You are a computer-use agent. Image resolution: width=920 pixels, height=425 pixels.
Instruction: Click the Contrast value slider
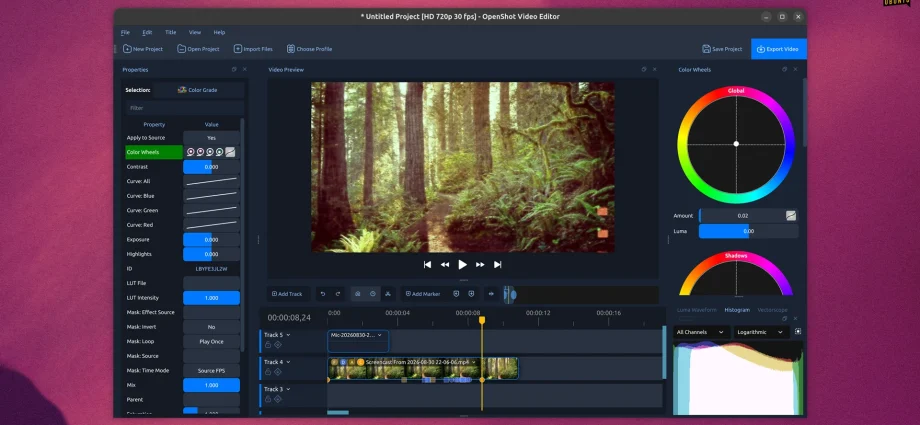211,167
